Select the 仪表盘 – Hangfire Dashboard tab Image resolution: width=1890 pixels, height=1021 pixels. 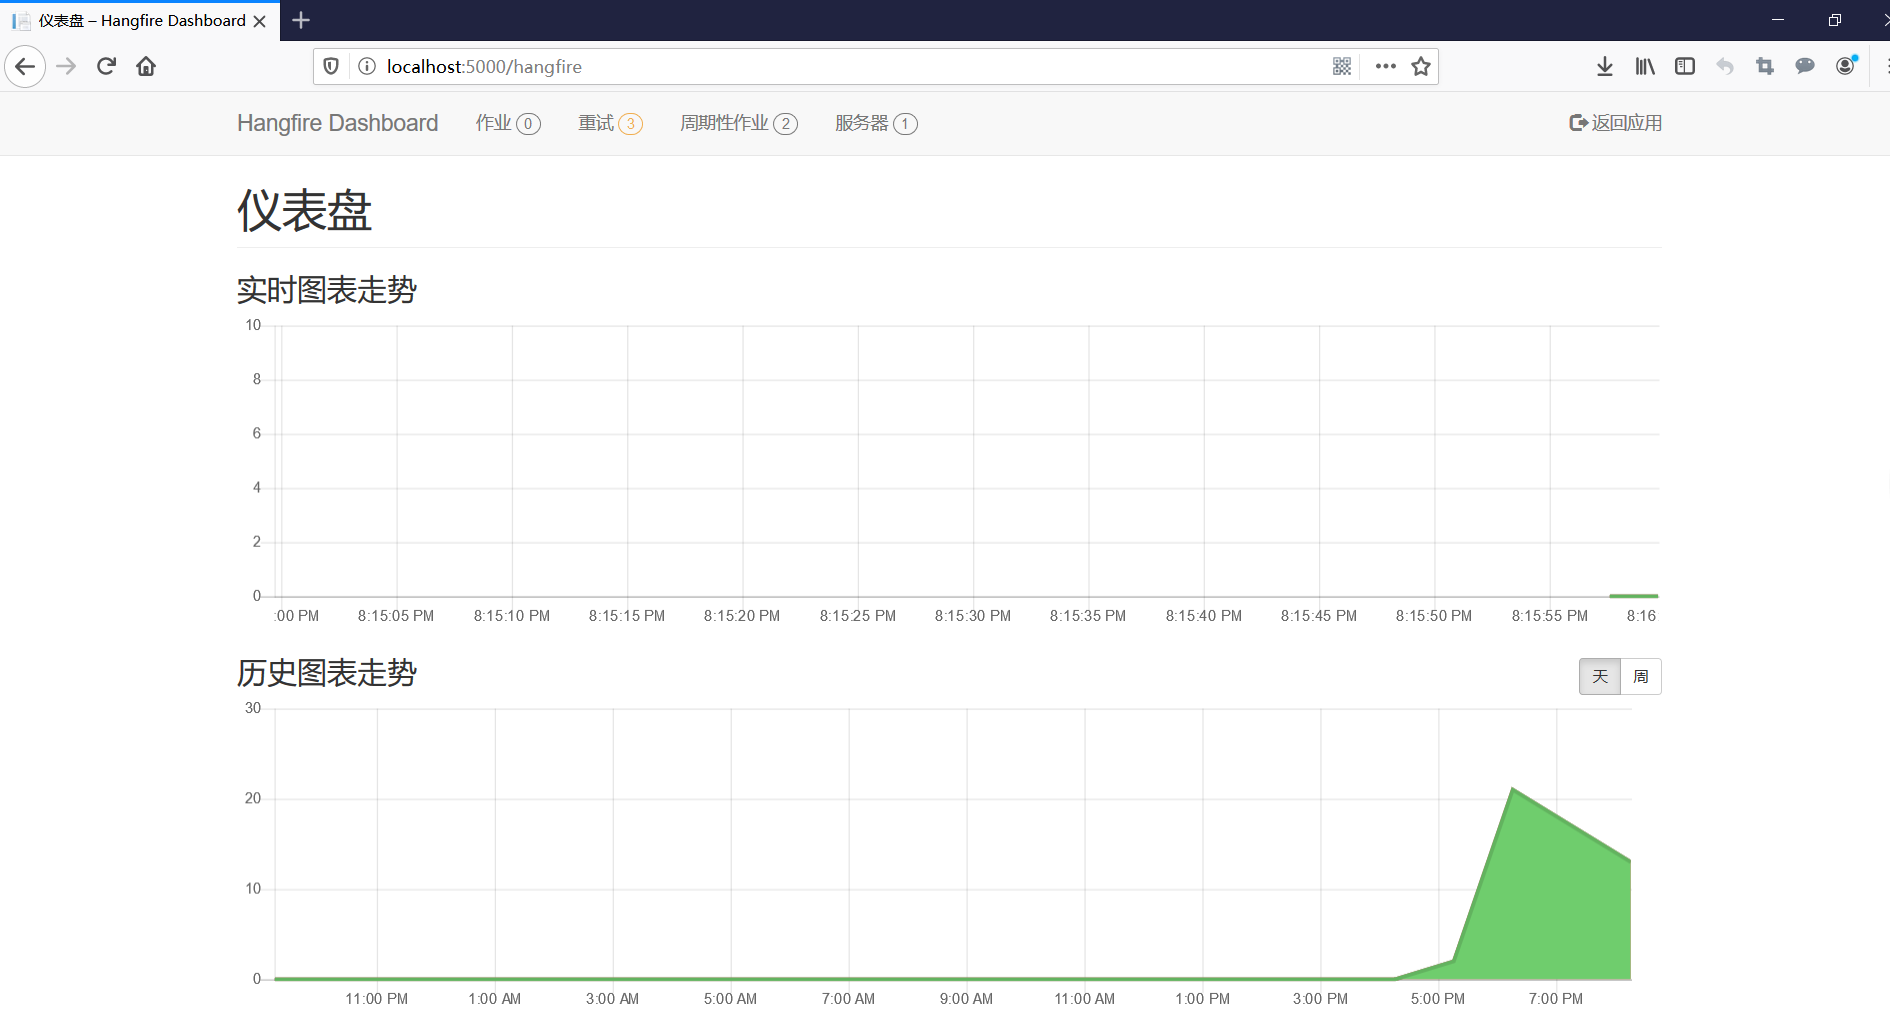tap(140, 21)
